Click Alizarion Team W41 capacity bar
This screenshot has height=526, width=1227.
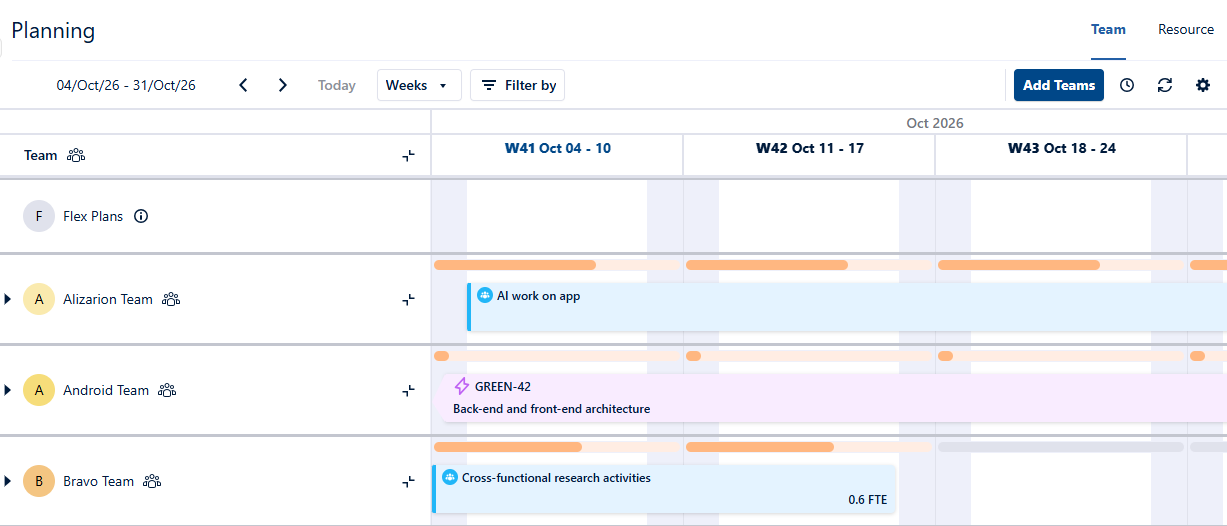point(557,265)
